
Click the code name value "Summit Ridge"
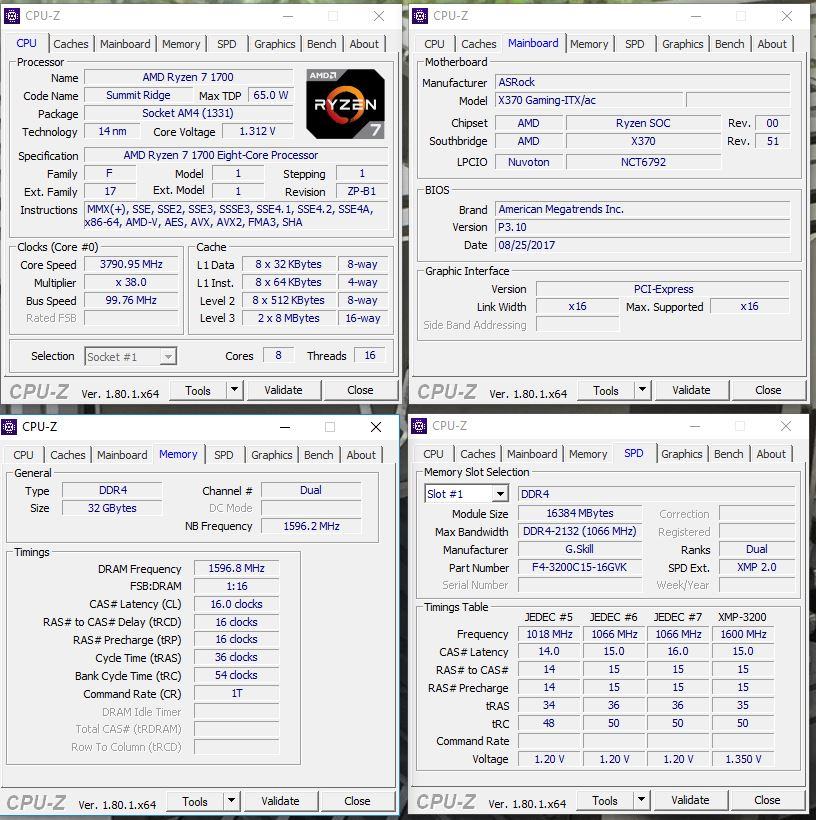138,95
